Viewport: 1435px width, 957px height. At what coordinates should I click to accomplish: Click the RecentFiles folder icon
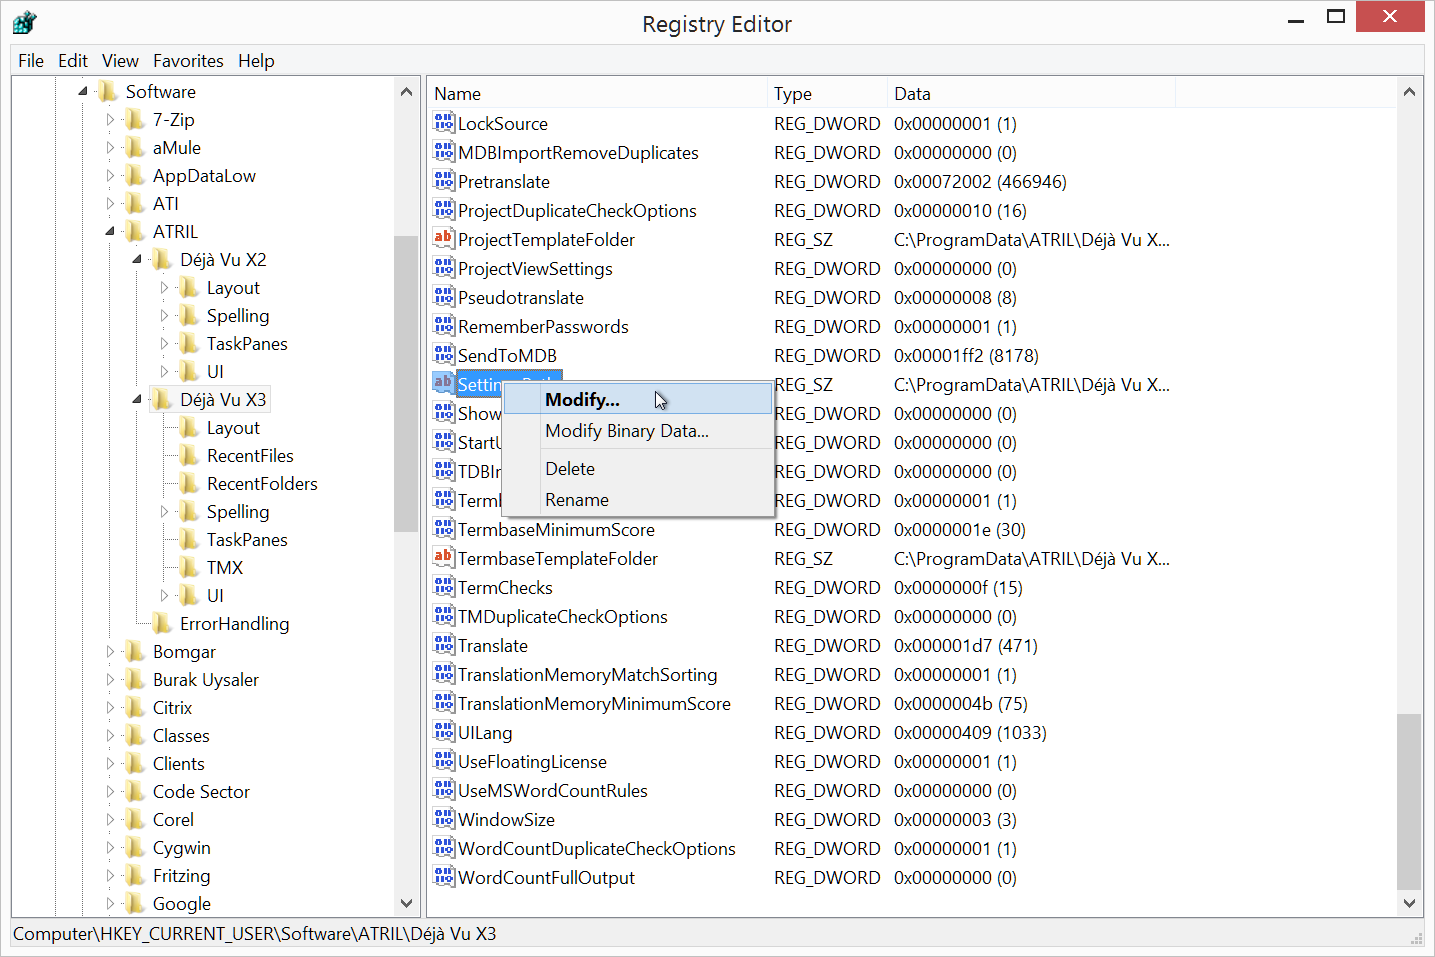click(x=189, y=456)
